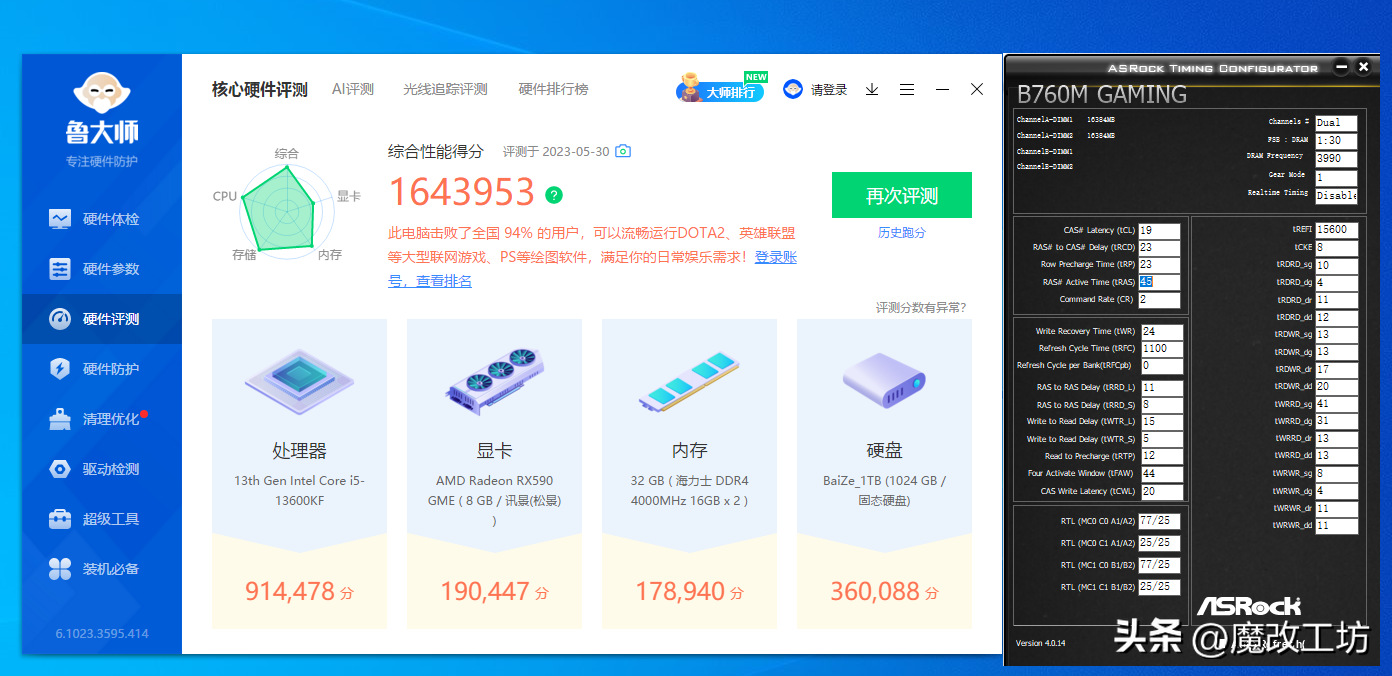Click the 登录账号 login account link
This screenshot has height=676, width=1392.
point(775,258)
